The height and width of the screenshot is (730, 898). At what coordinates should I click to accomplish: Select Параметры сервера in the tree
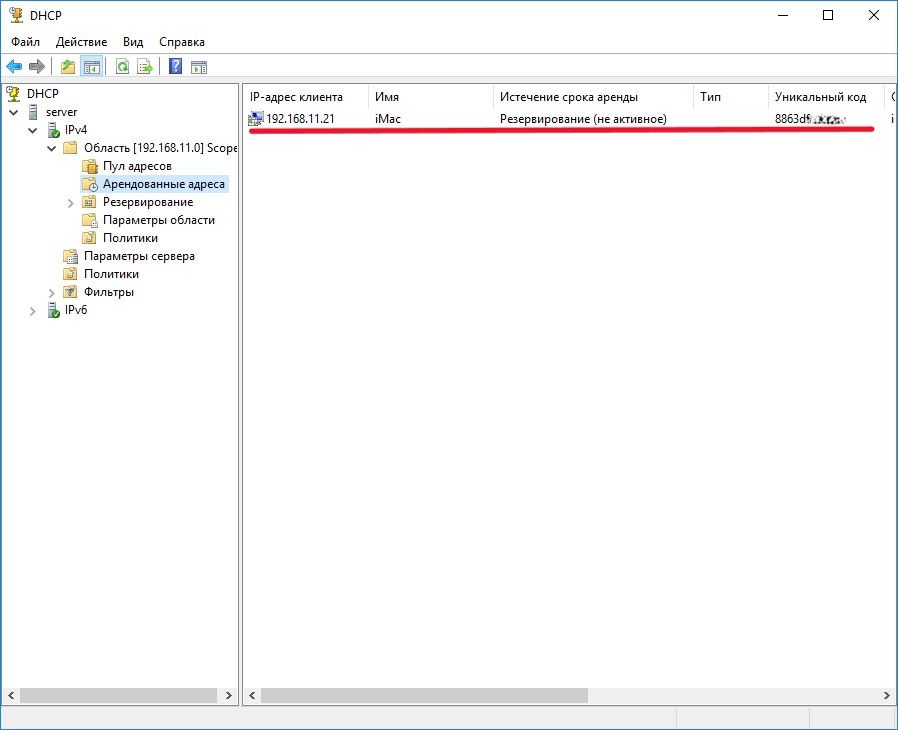[139, 256]
